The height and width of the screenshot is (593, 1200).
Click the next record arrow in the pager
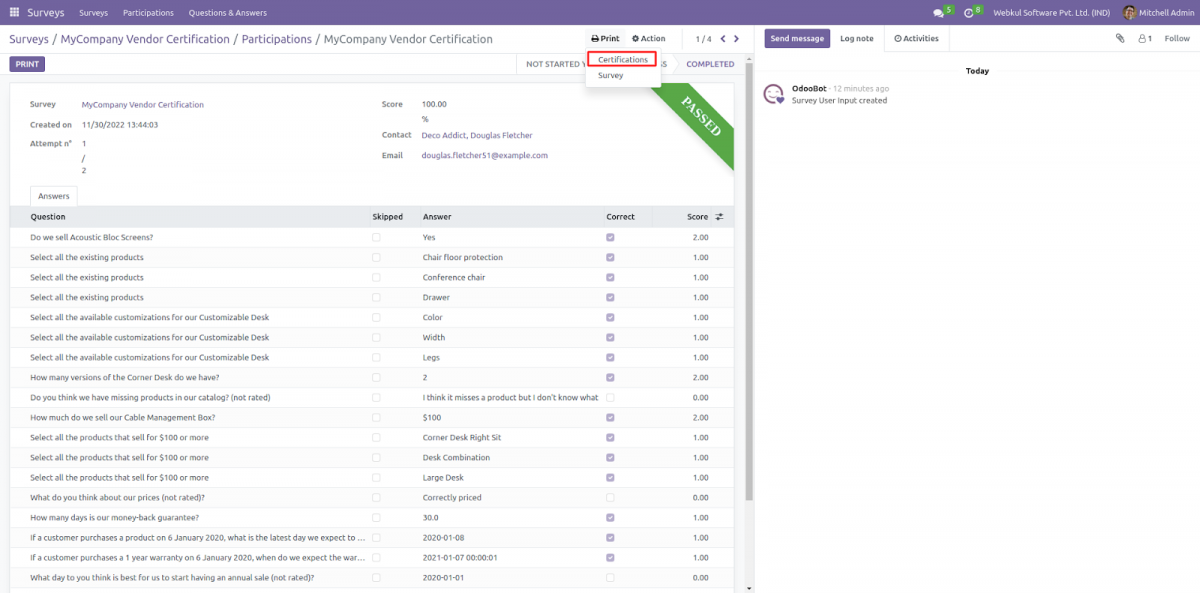tap(737, 38)
